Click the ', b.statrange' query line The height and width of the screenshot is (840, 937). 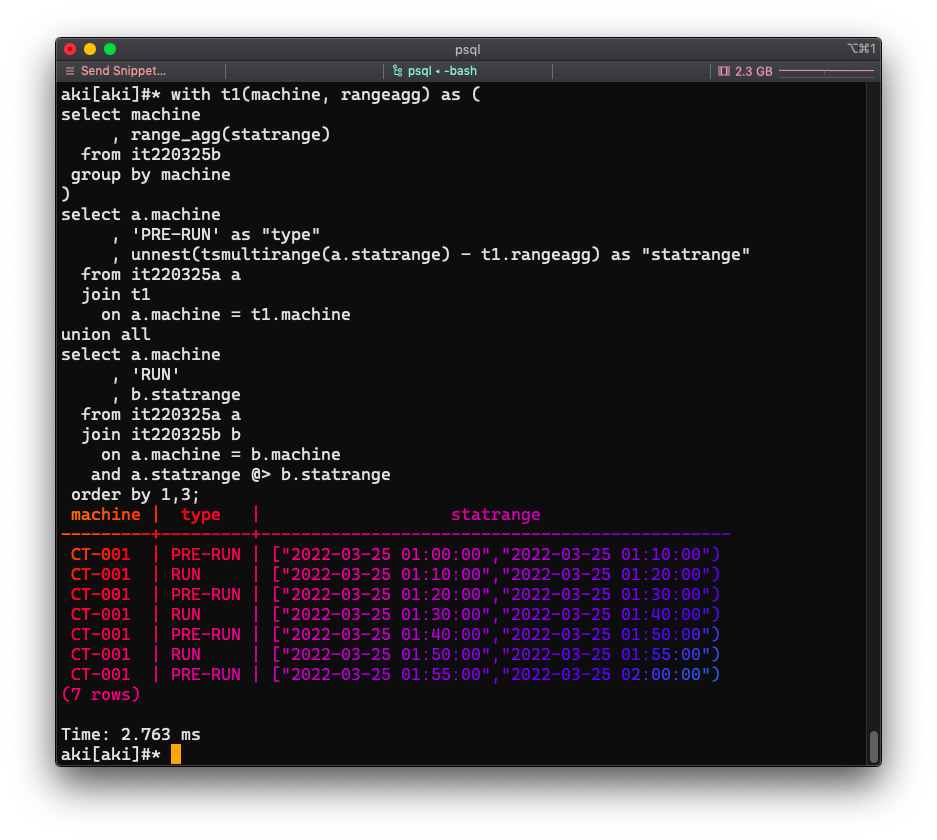[176, 395]
